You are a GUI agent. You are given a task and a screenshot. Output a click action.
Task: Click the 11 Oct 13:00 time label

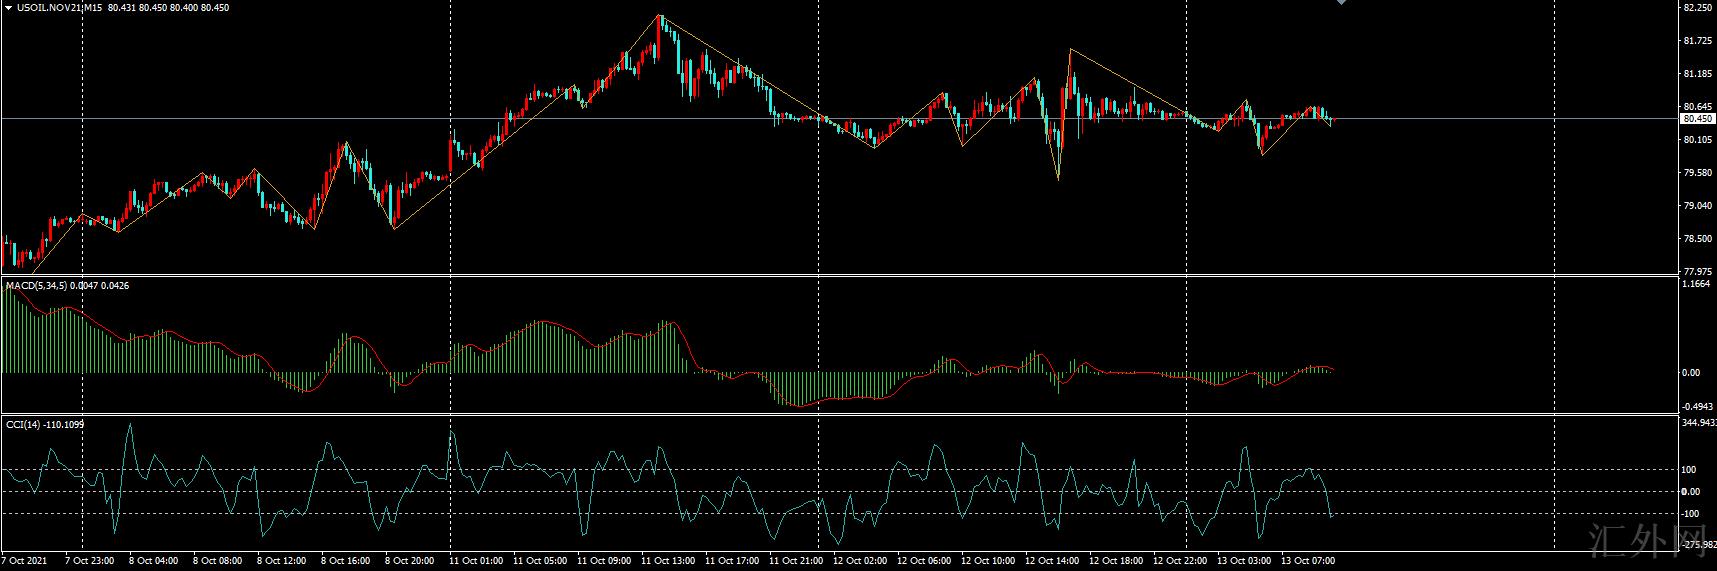click(668, 561)
